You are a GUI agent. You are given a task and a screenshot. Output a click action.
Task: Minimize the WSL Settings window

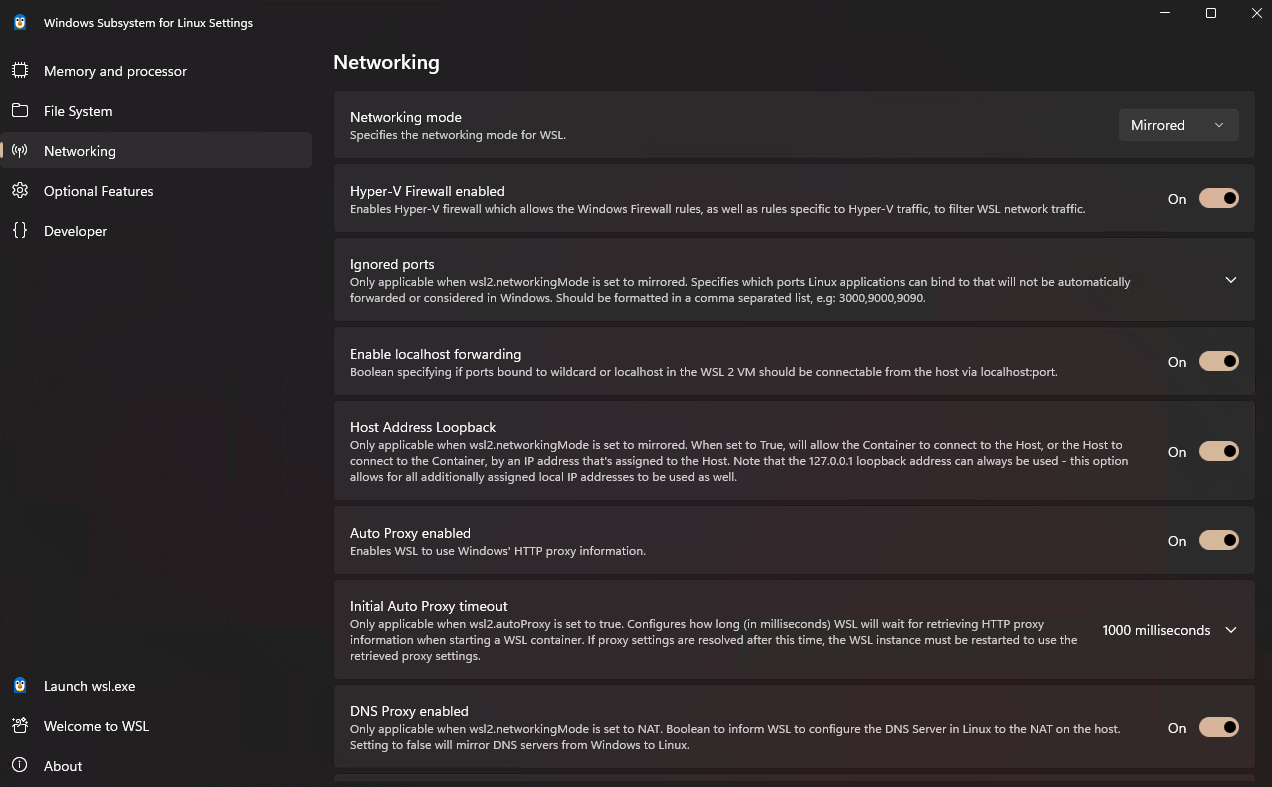coord(1165,13)
